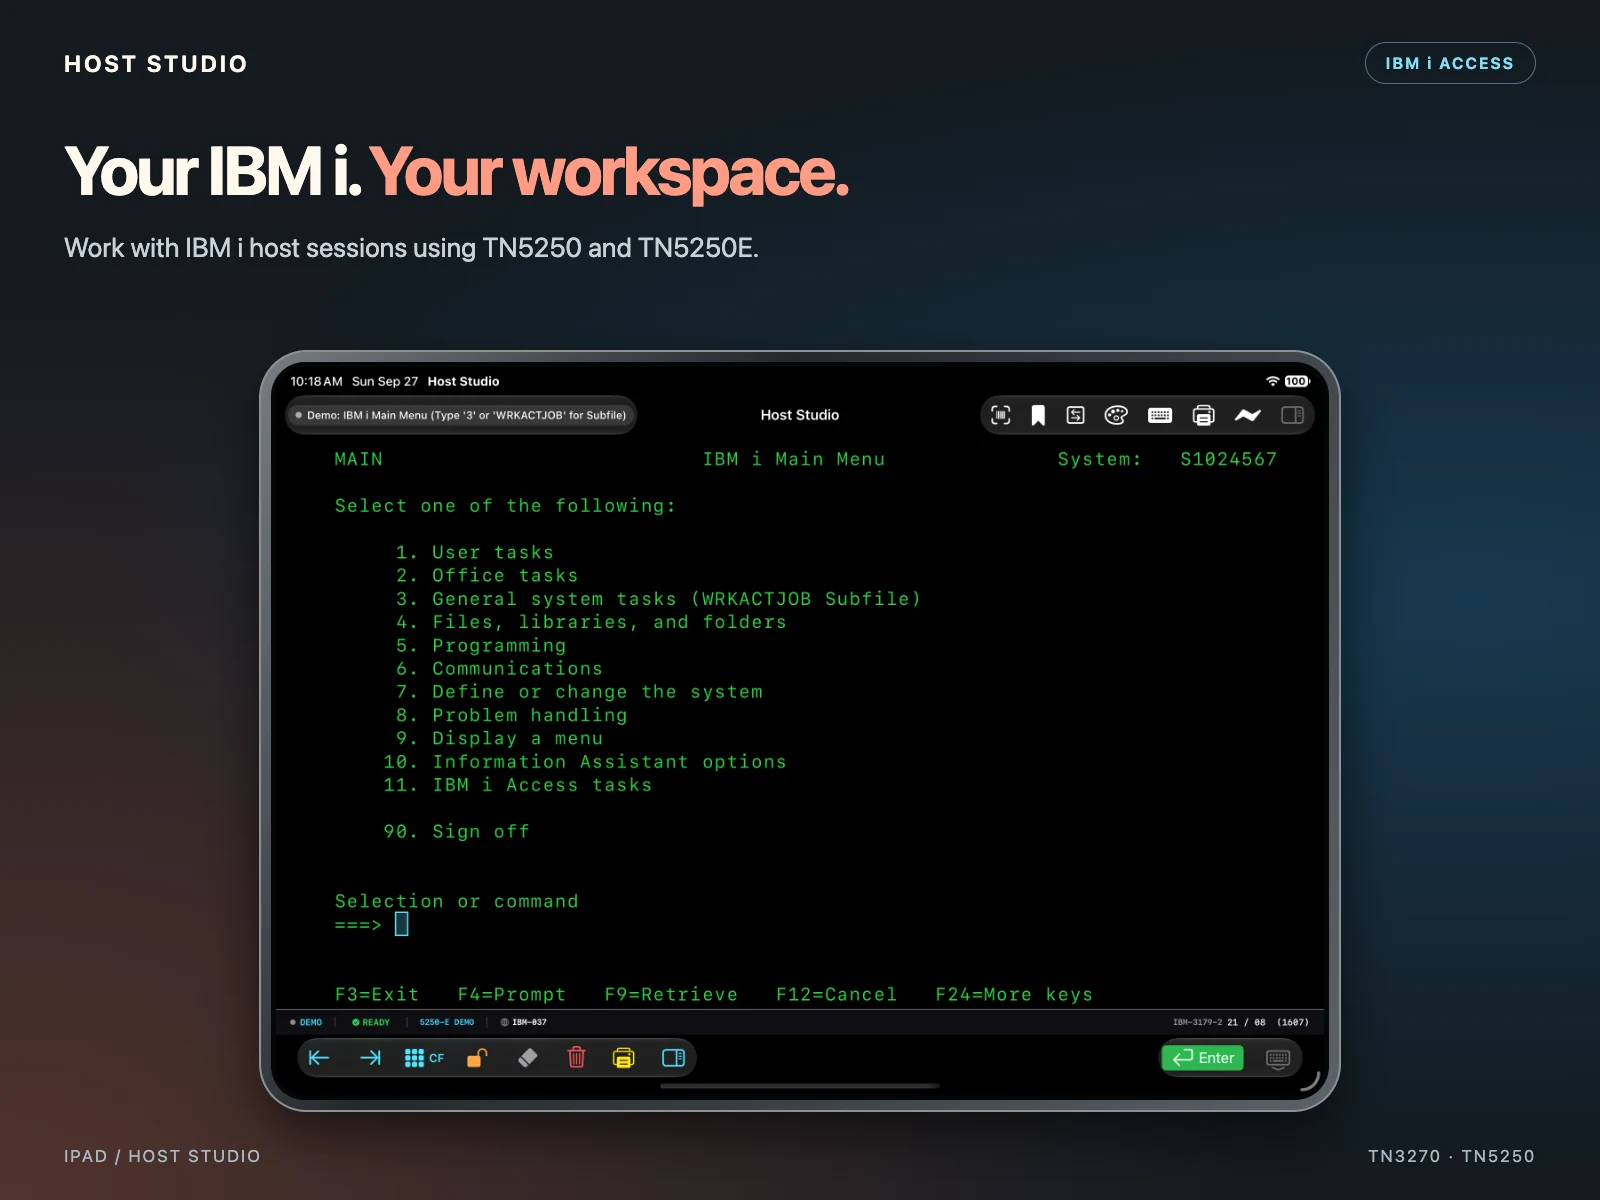Click the F12=Cancel function key
Viewport: 1600px width, 1200px height.
pyautogui.click(x=837, y=995)
